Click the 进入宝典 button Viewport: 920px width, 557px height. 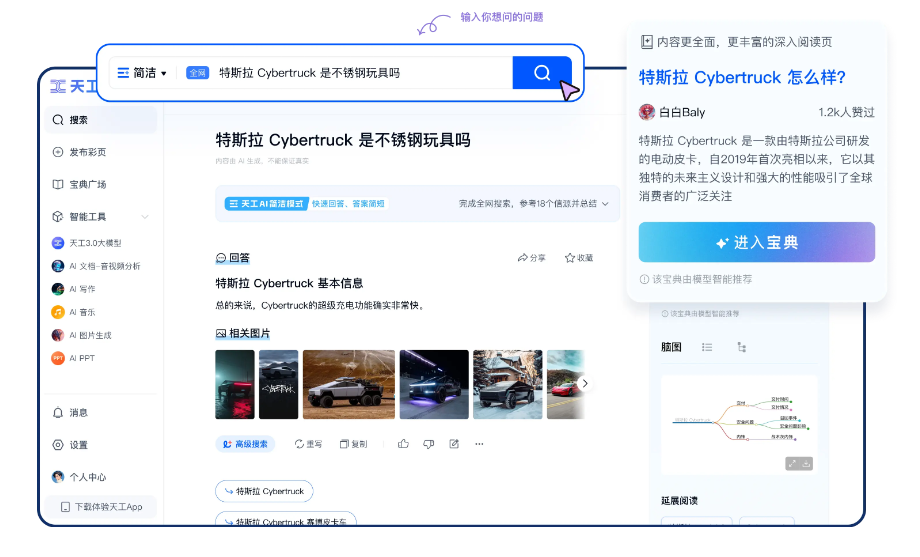click(x=757, y=242)
